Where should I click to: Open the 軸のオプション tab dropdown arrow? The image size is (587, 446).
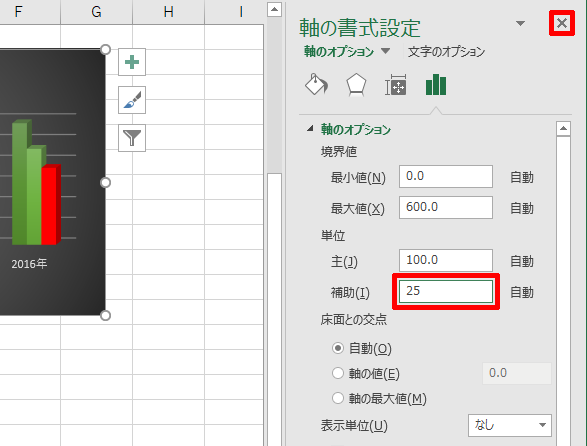(386, 51)
